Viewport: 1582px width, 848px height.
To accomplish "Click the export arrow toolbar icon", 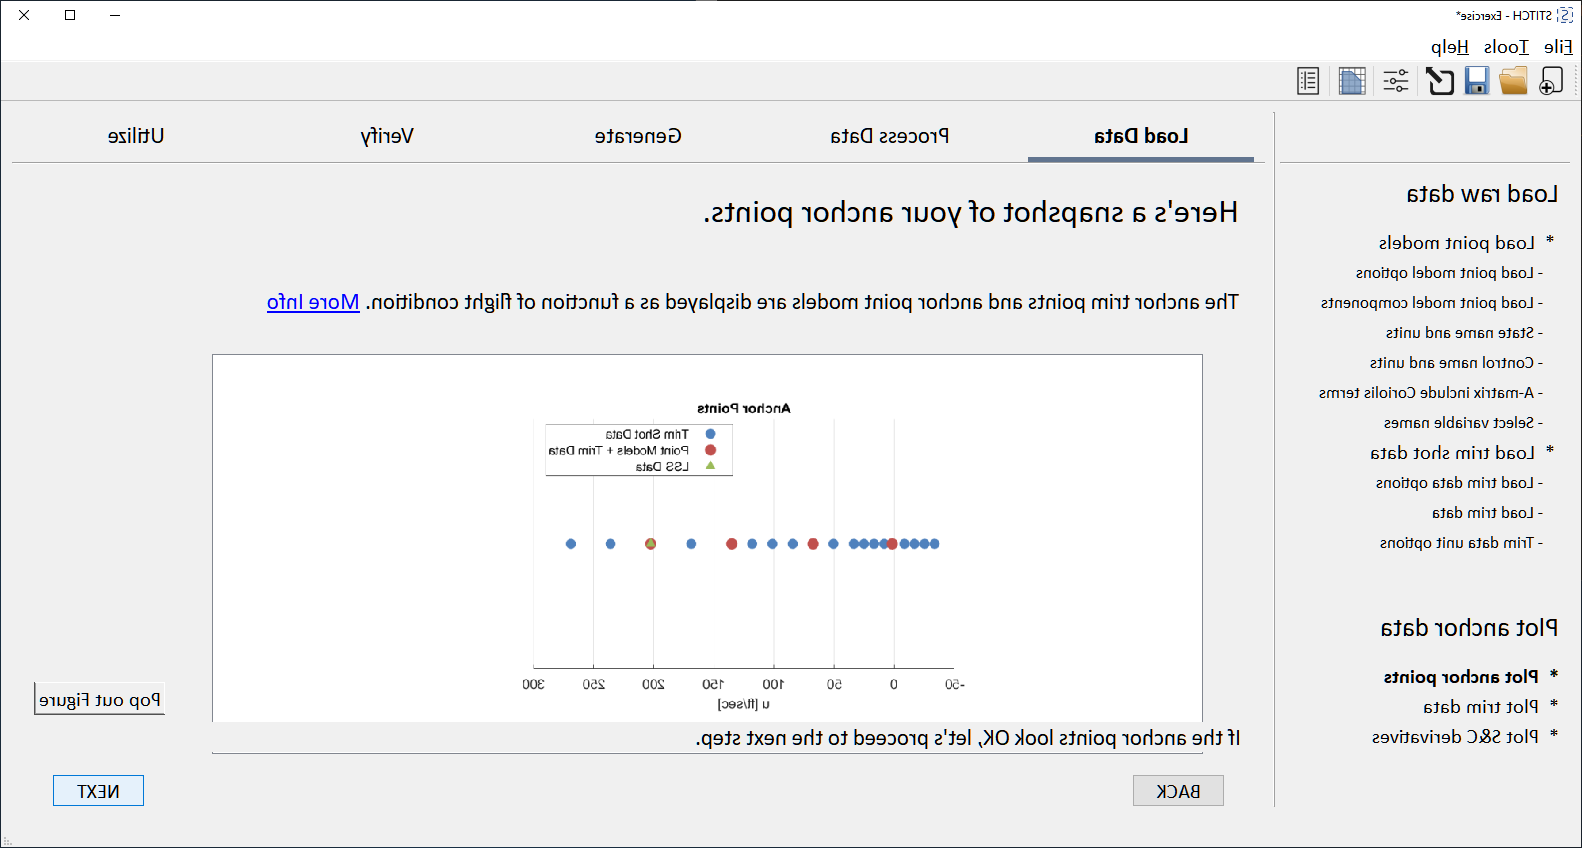I will tap(1440, 81).
